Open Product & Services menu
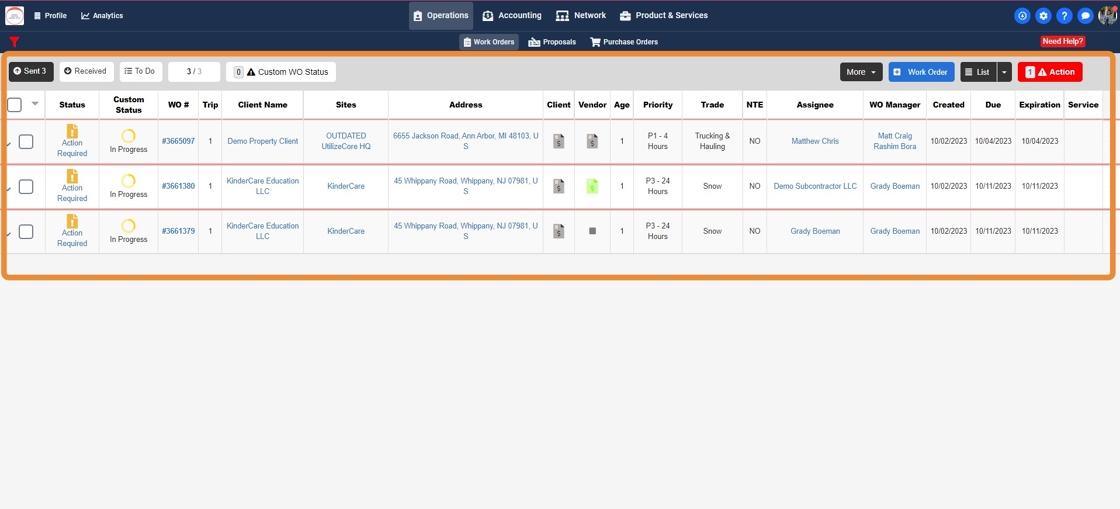 [x=664, y=16]
